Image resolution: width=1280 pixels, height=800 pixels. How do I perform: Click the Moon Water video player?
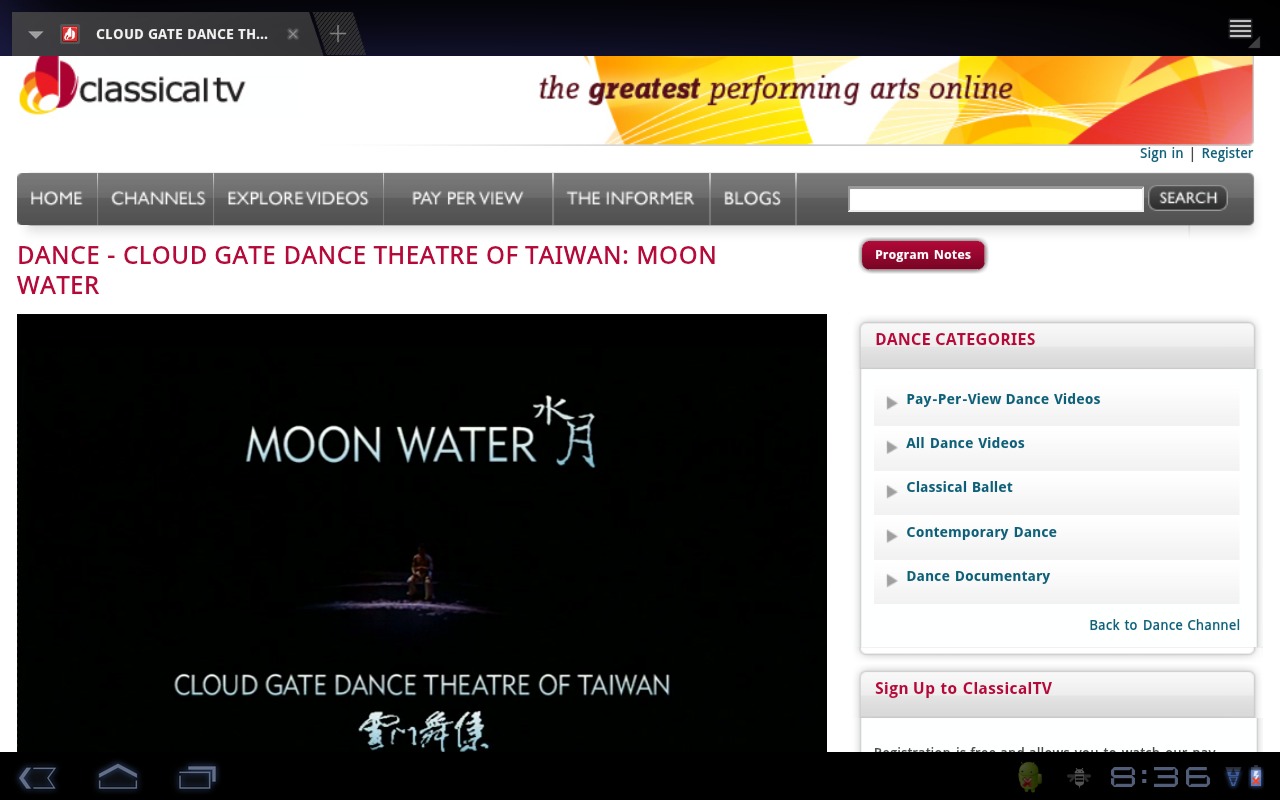[422, 533]
